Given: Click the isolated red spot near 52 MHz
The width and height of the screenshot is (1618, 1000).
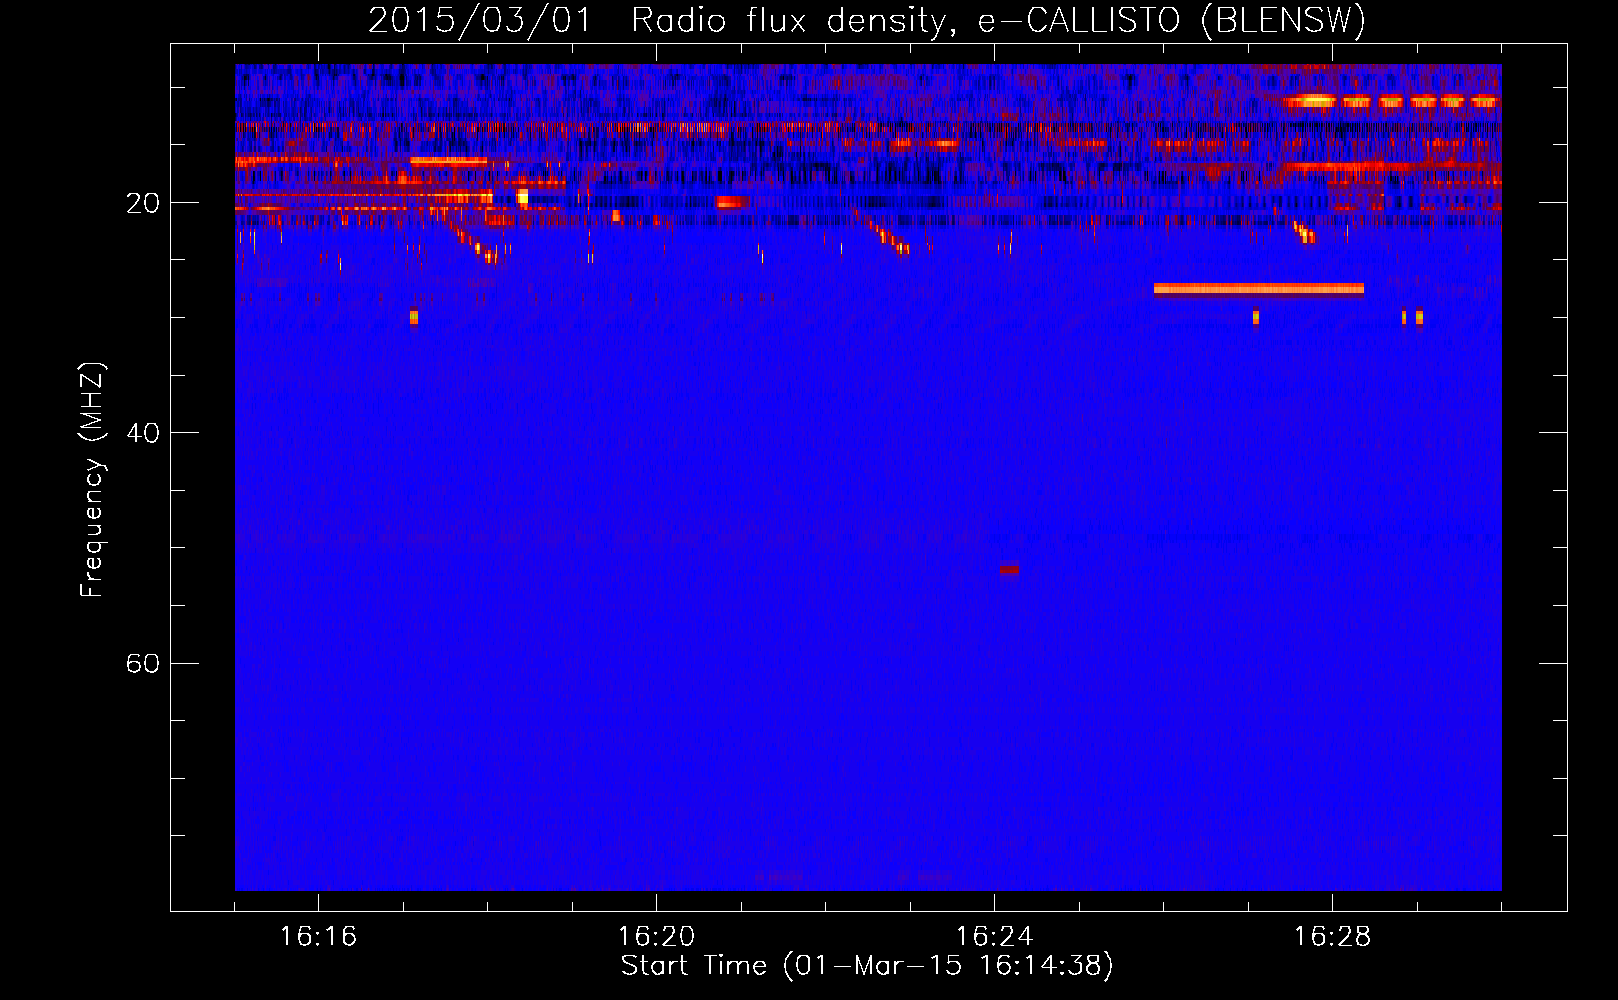Looking at the screenshot, I should click(x=1009, y=570).
